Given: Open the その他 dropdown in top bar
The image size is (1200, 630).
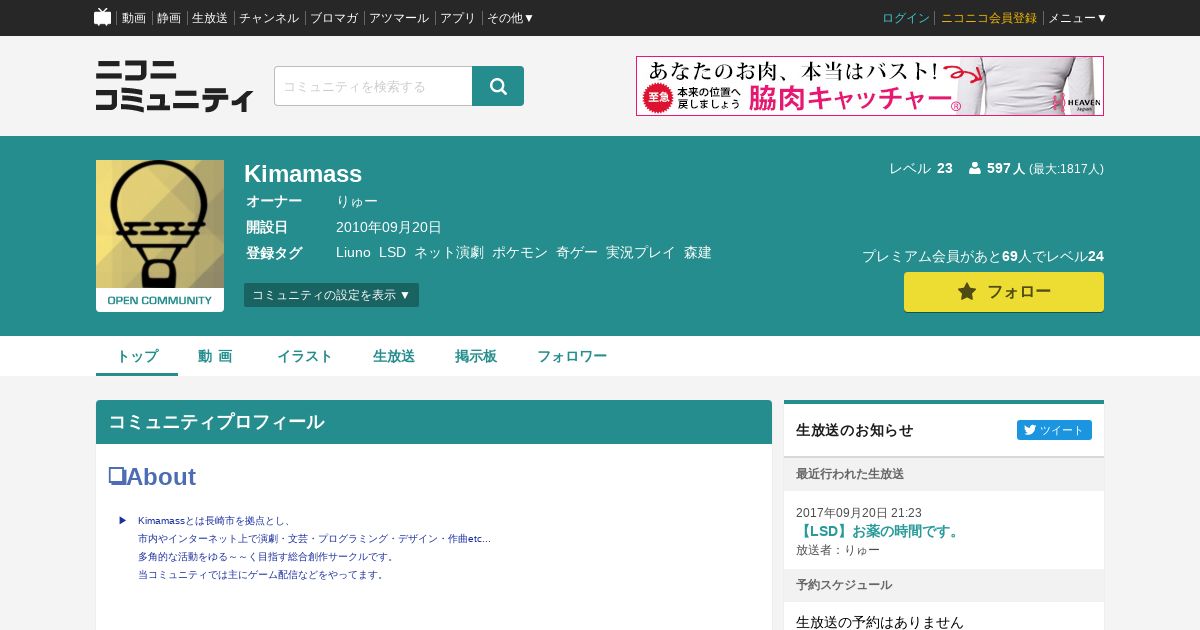Looking at the screenshot, I should click(510, 18).
